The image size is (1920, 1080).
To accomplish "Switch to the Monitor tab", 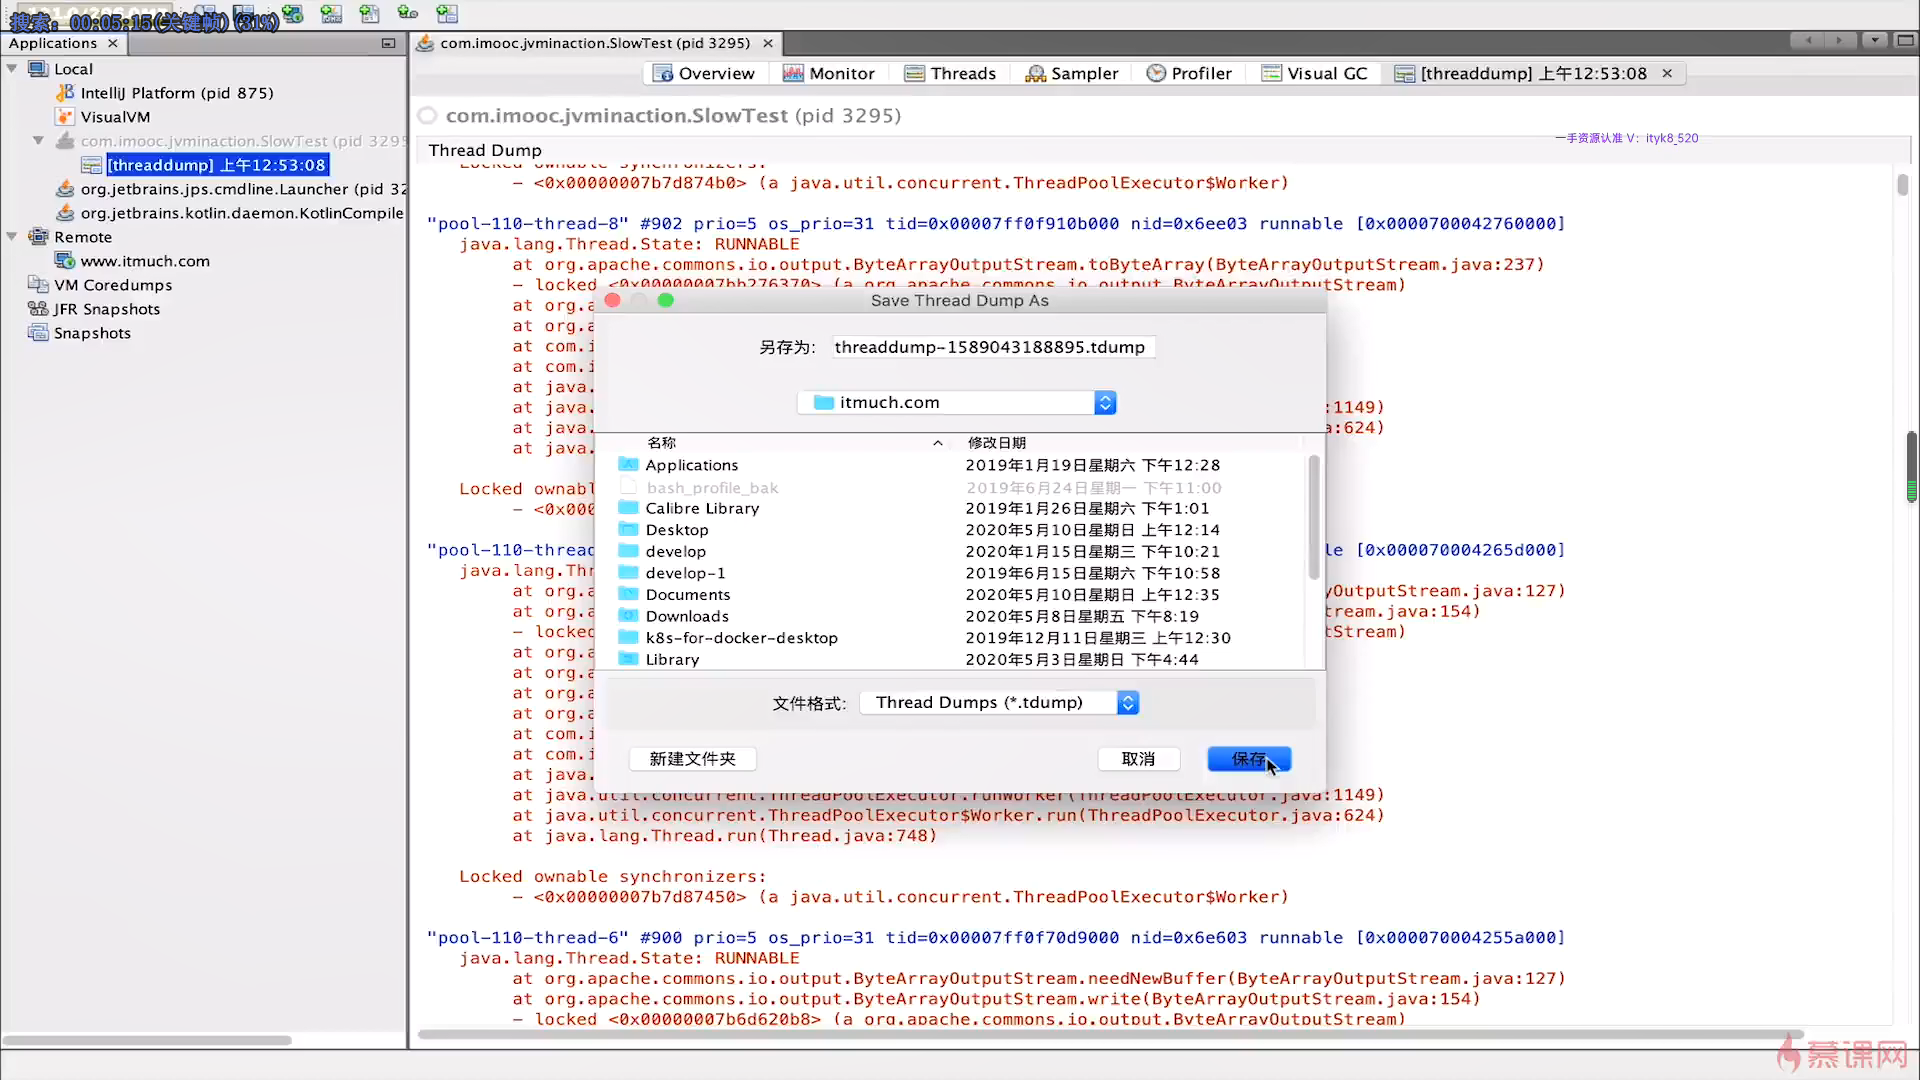I will coord(829,73).
